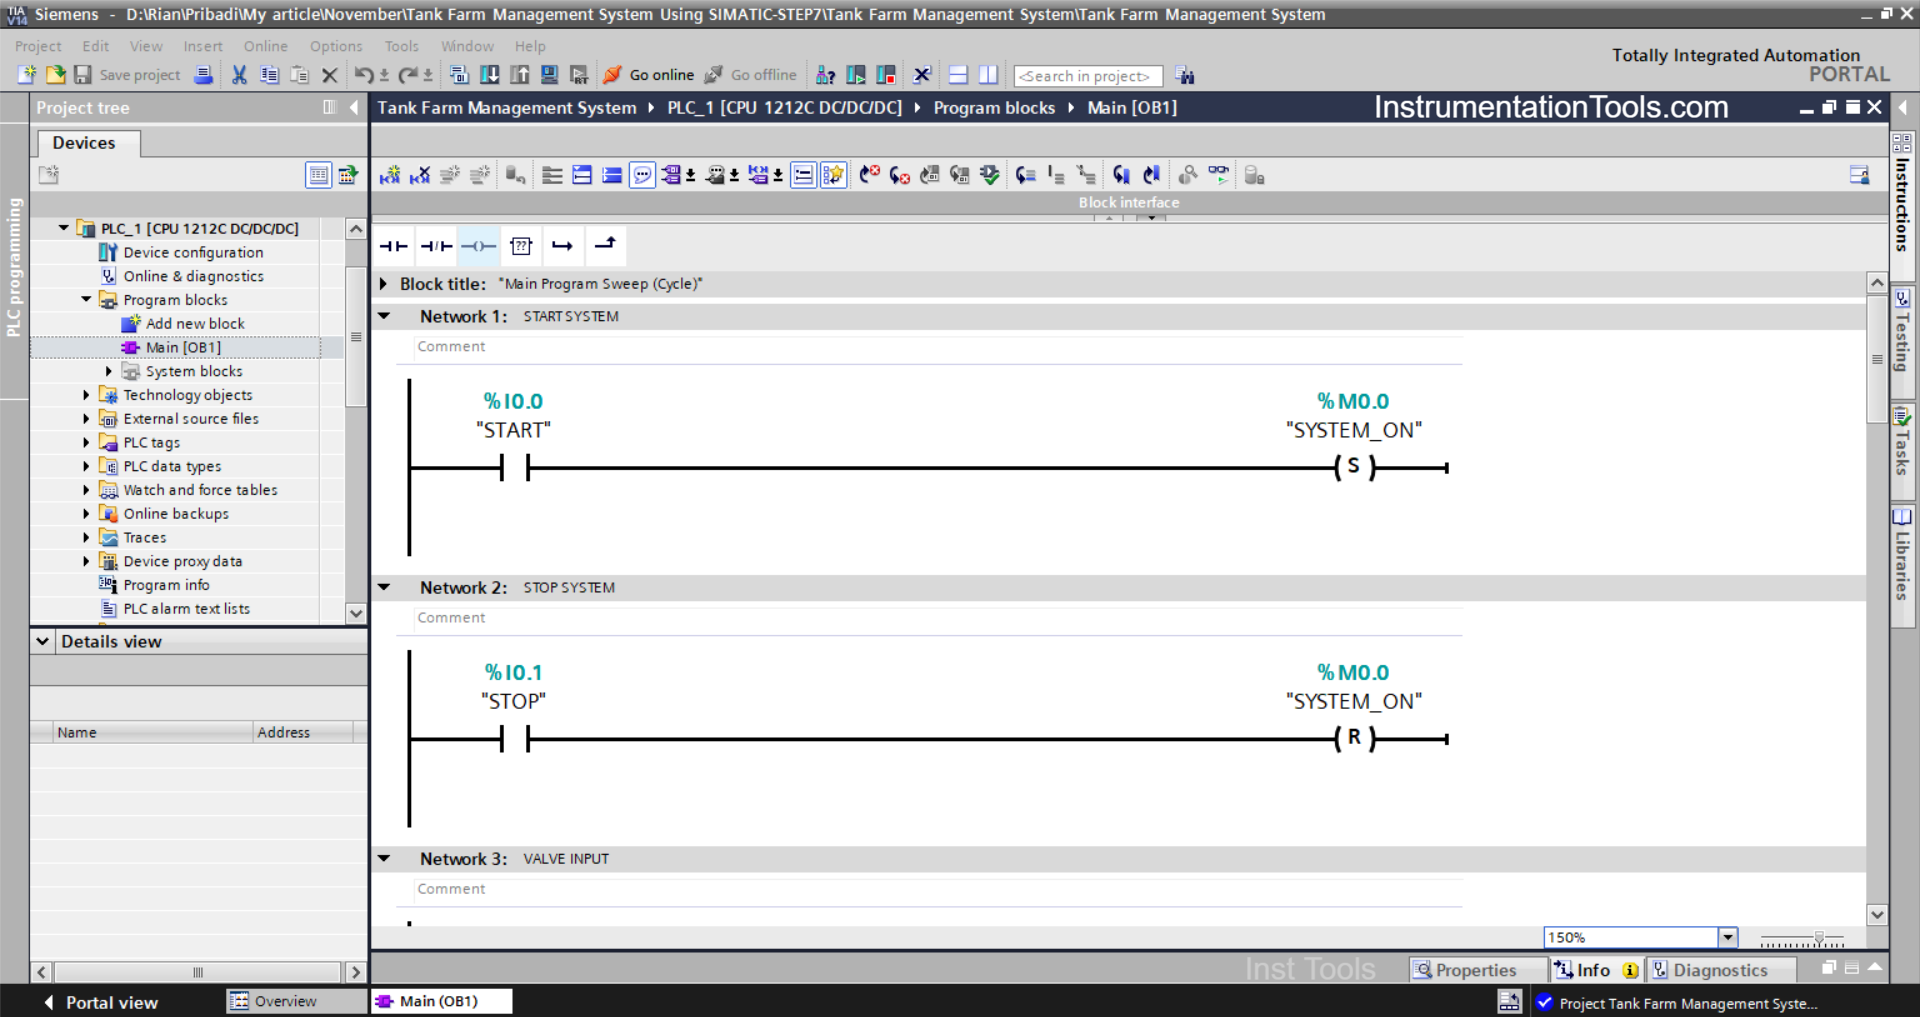
Task: Select the open branch tool
Action: point(563,245)
